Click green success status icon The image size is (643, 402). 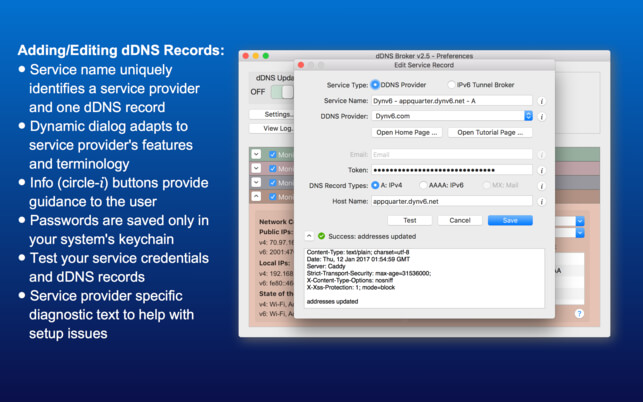pos(322,236)
